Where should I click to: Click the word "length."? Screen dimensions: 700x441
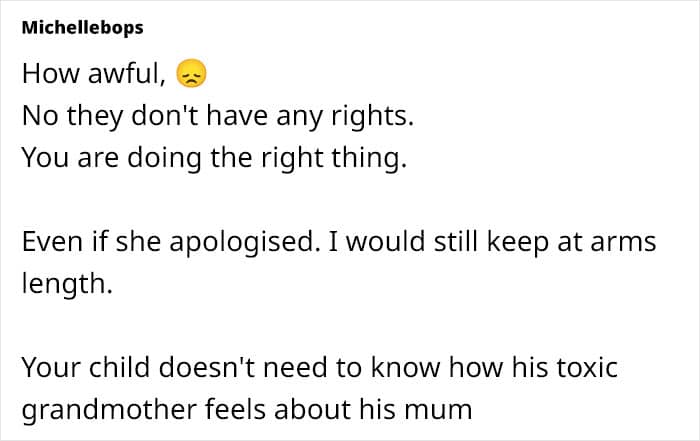point(65,285)
